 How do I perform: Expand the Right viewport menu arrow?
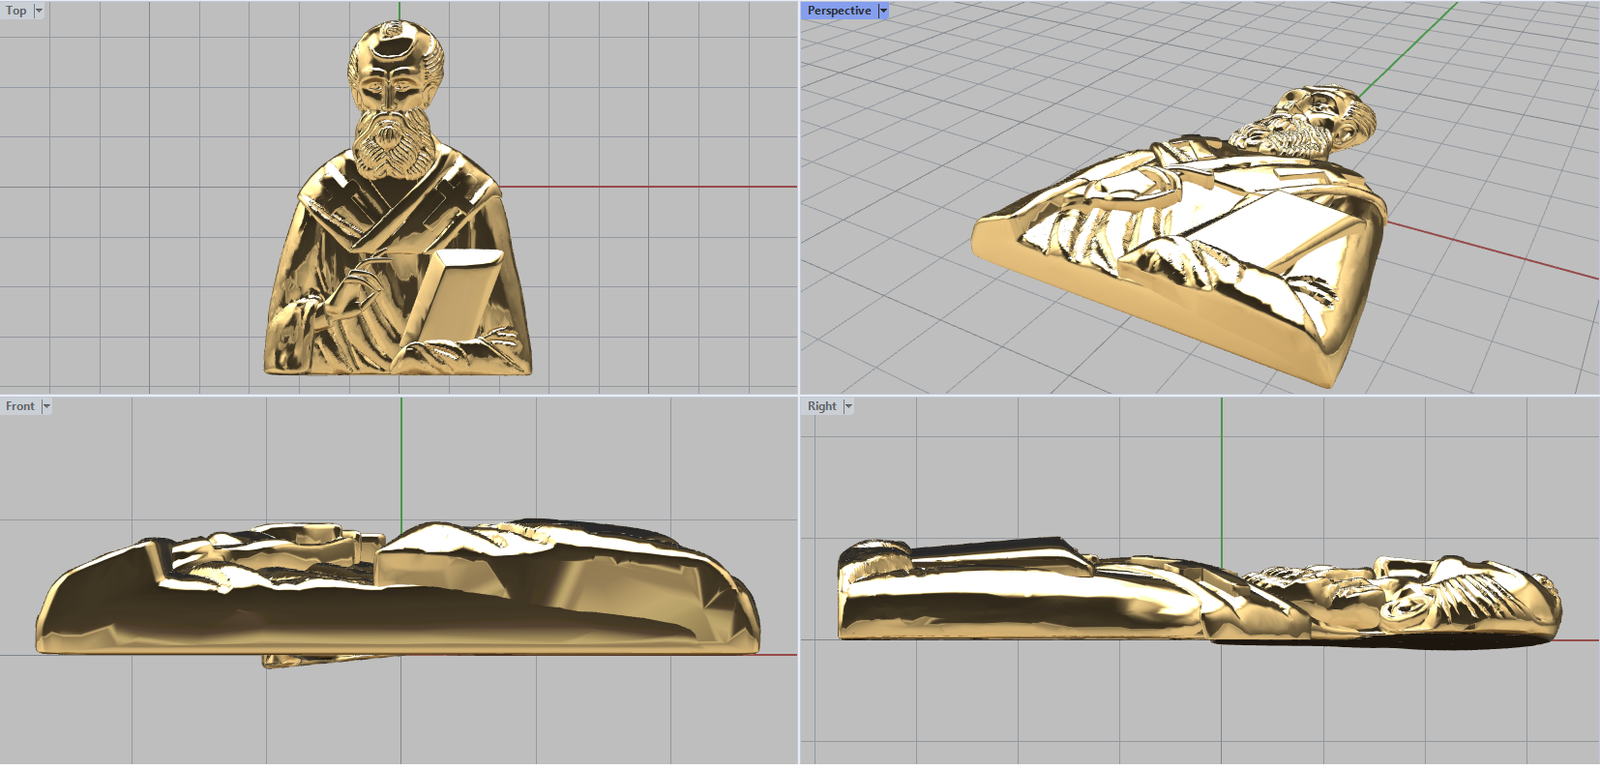[848, 407]
